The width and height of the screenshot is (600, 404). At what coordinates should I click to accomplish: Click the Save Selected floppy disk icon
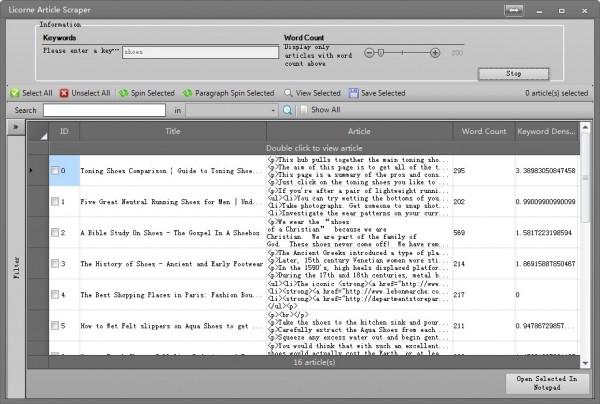[353, 93]
